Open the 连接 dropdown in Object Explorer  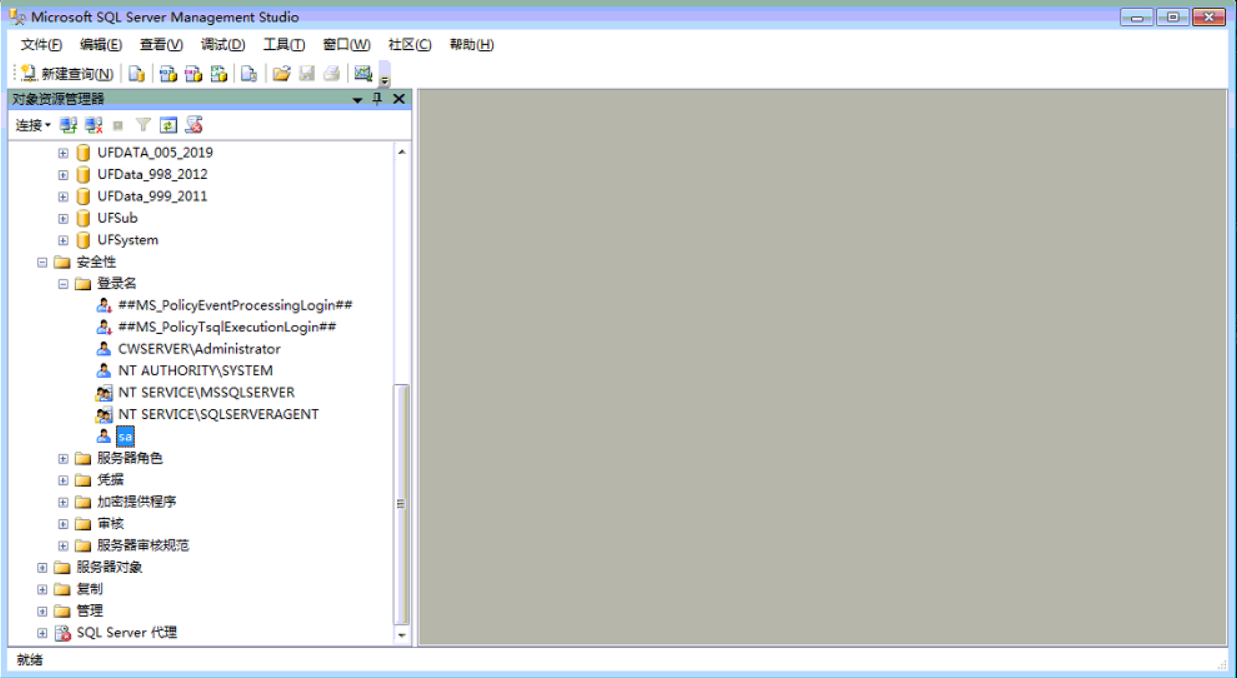click(33, 125)
